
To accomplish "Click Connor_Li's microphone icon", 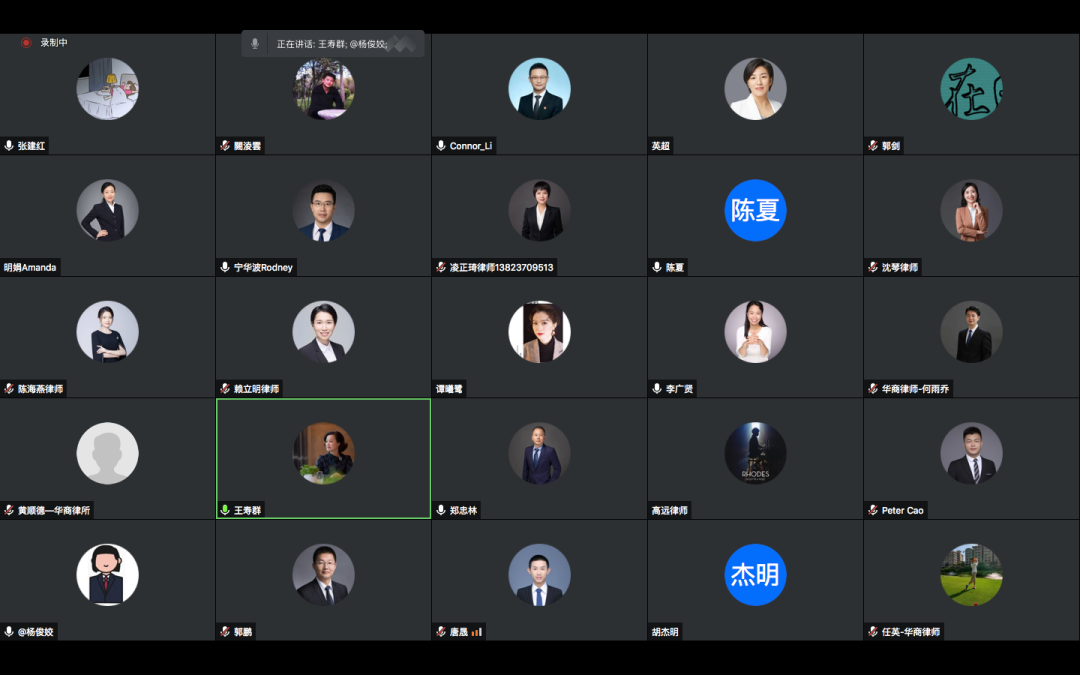I will pyautogui.click(x=441, y=146).
